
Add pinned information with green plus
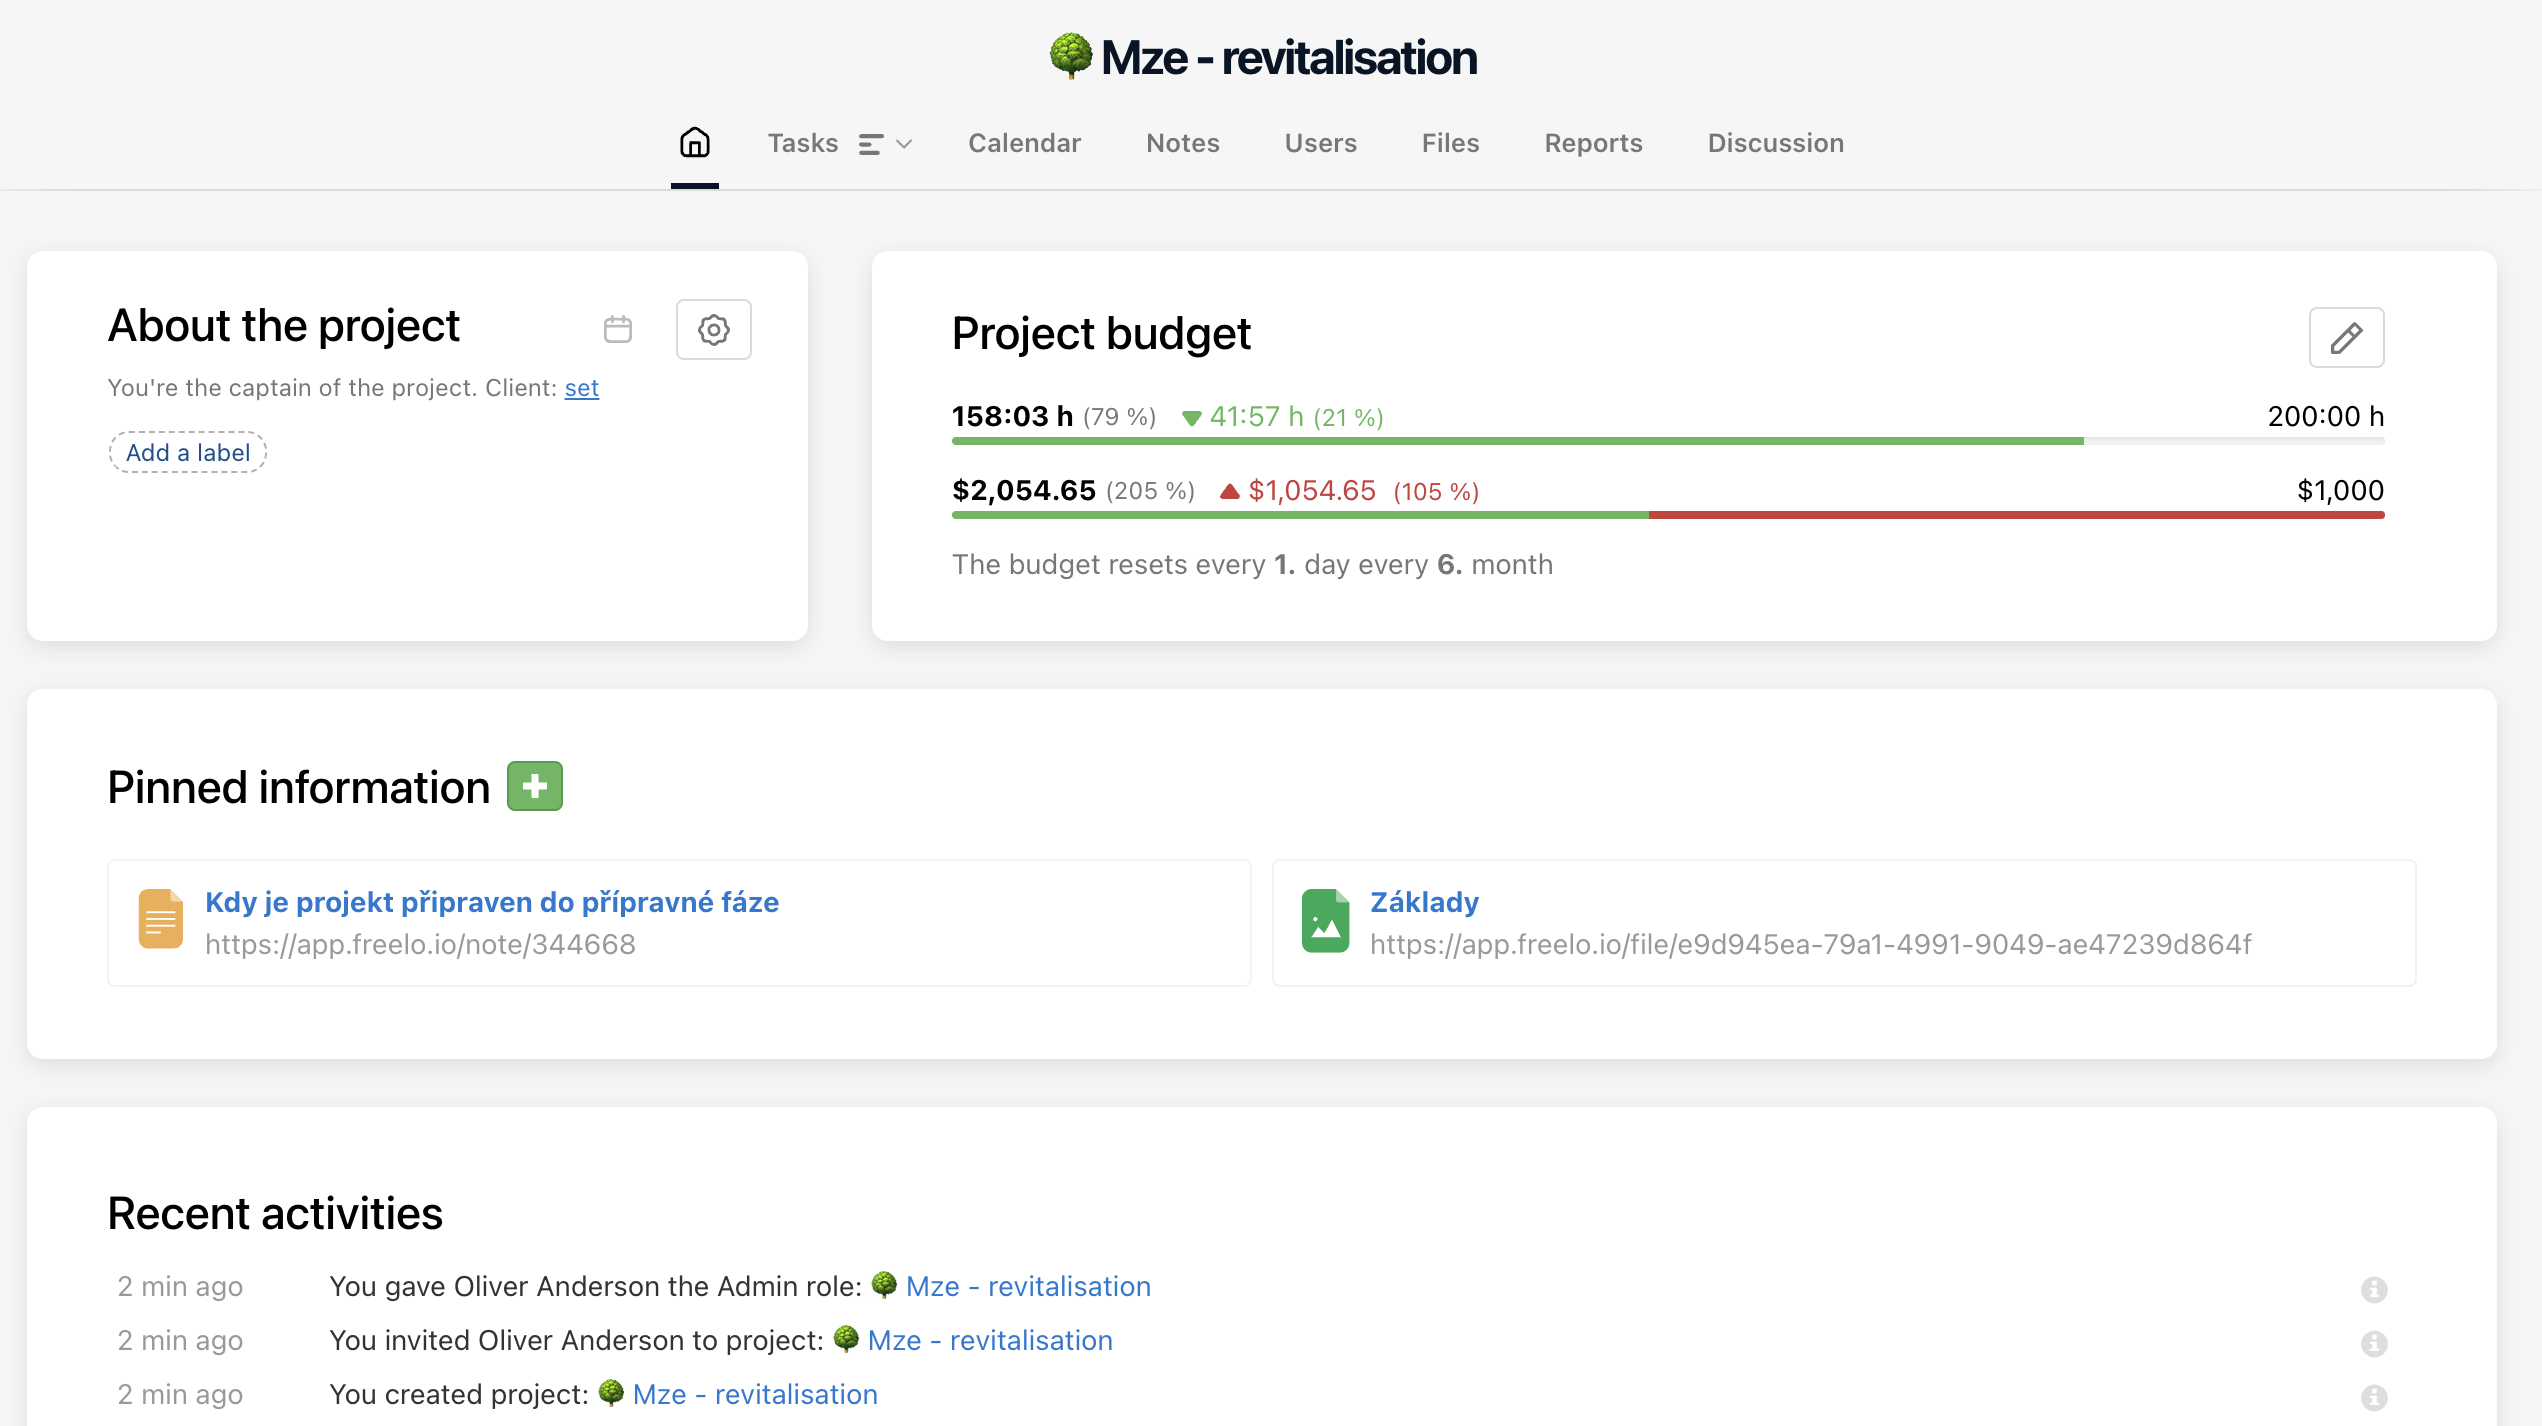(535, 786)
